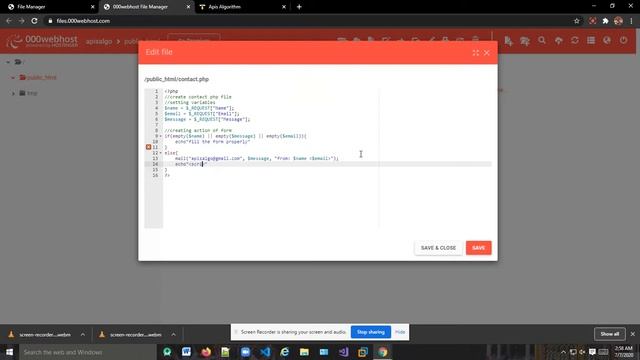Image resolution: width=640 pixels, height=360 pixels.
Task: Click the globe icon in file manager toolbar
Action: click(607, 40)
